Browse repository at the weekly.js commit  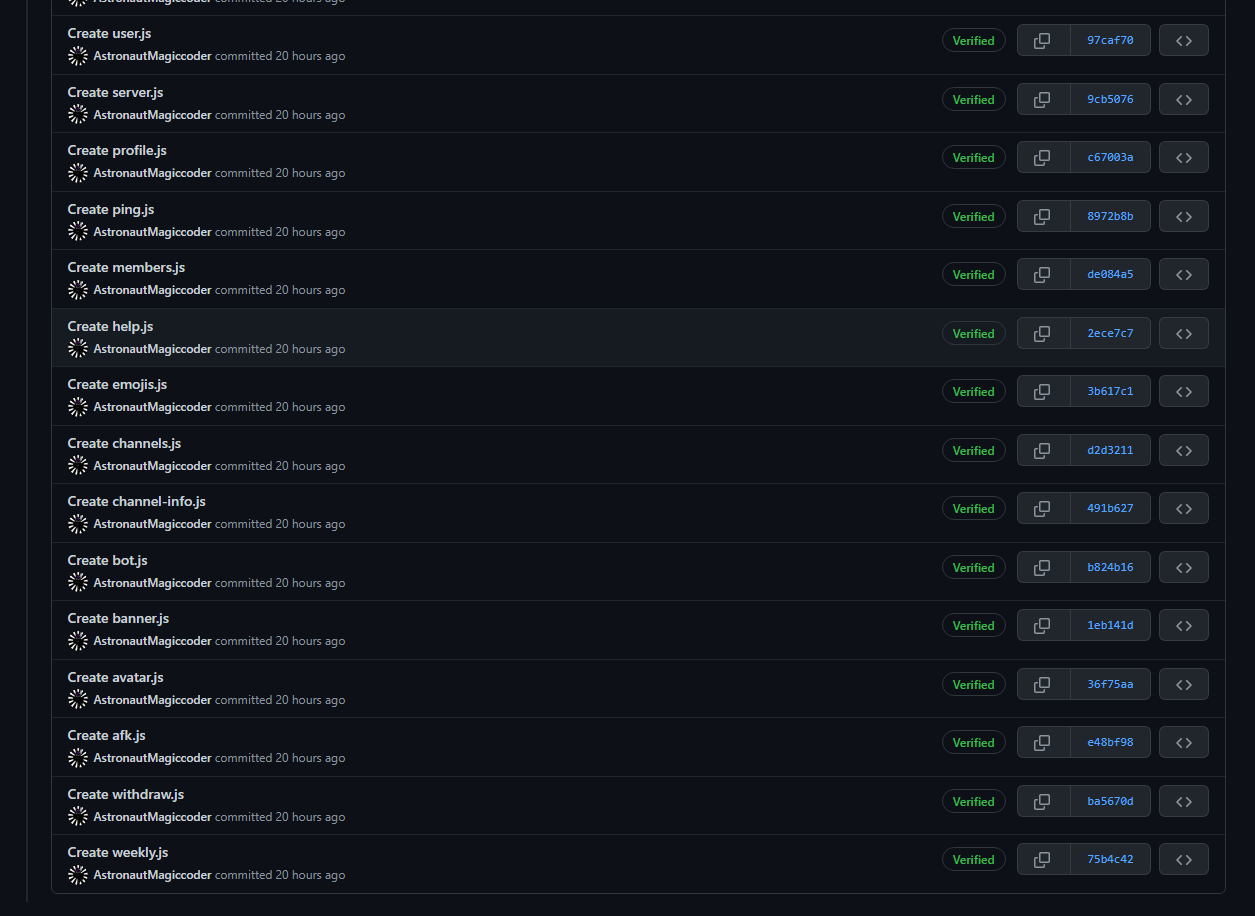point(1184,859)
